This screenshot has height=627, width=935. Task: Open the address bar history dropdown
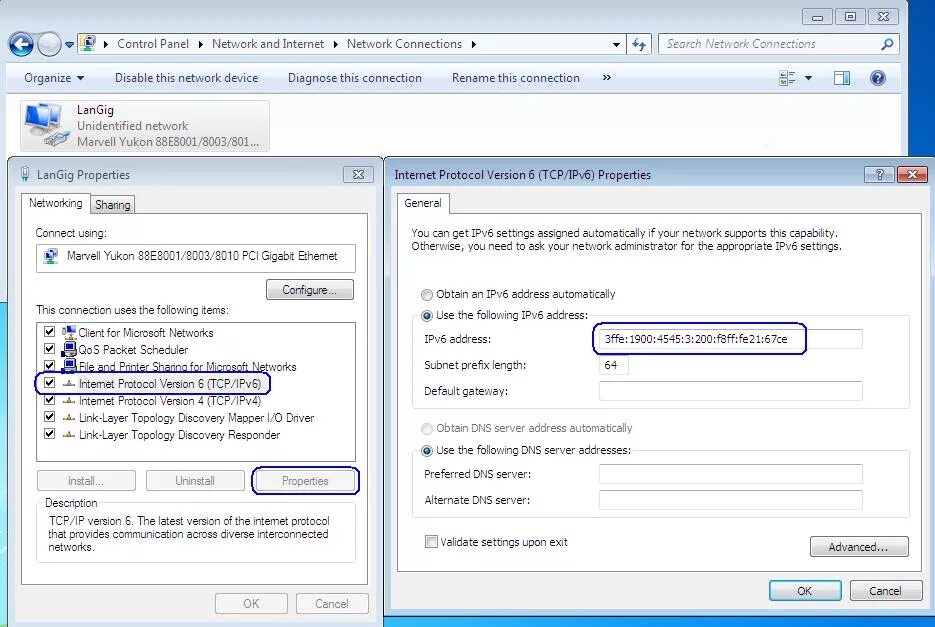tap(616, 44)
